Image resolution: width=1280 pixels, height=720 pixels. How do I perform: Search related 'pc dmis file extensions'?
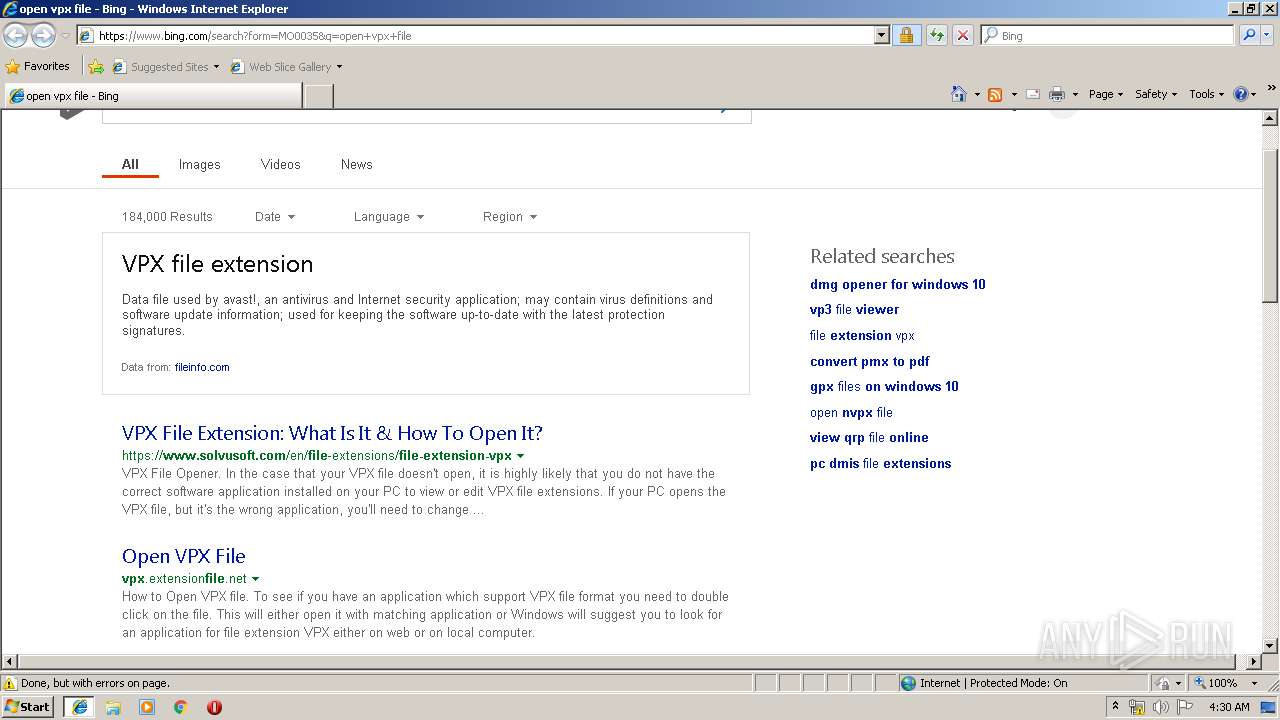(x=881, y=463)
